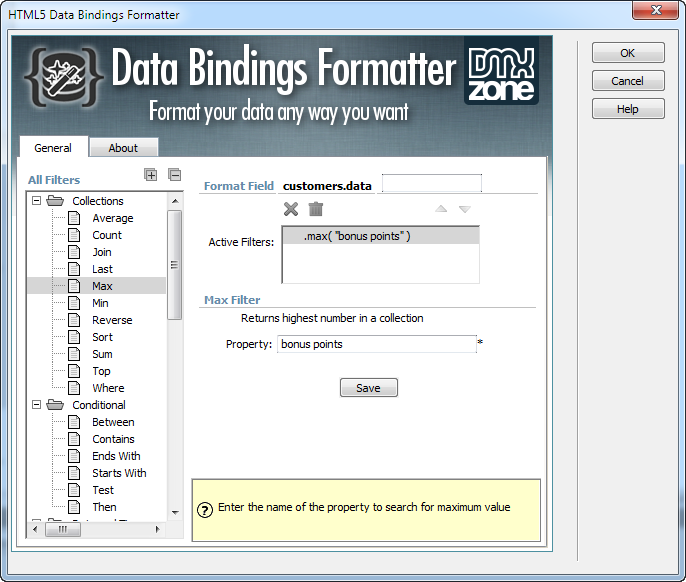Click the Collections folder icon
The width and height of the screenshot is (686, 582).
(55, 201)
